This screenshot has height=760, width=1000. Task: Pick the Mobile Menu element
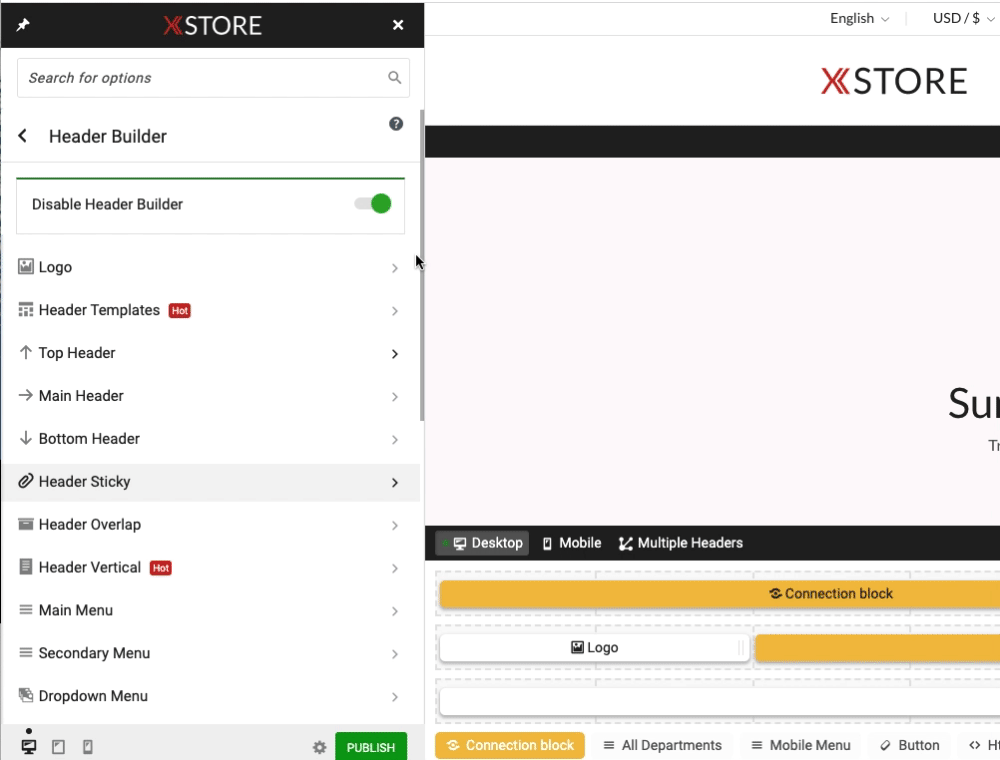pos(801,745)
